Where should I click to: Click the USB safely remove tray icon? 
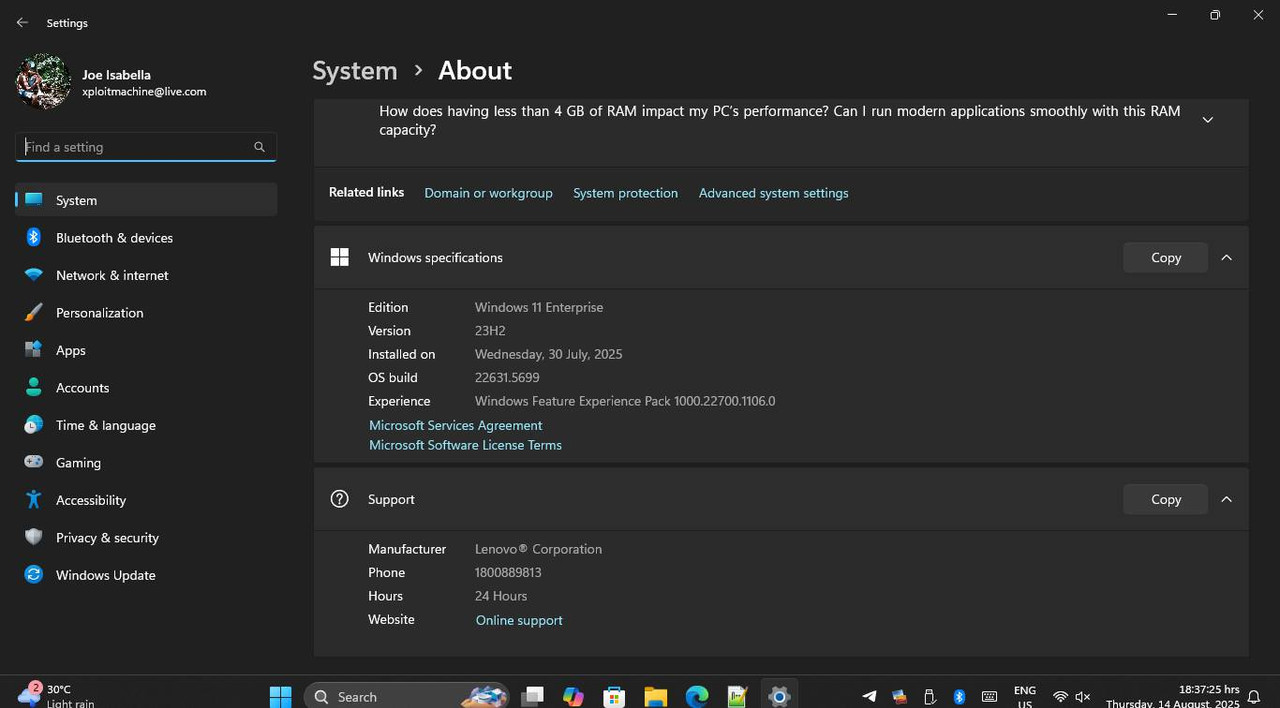929,696
